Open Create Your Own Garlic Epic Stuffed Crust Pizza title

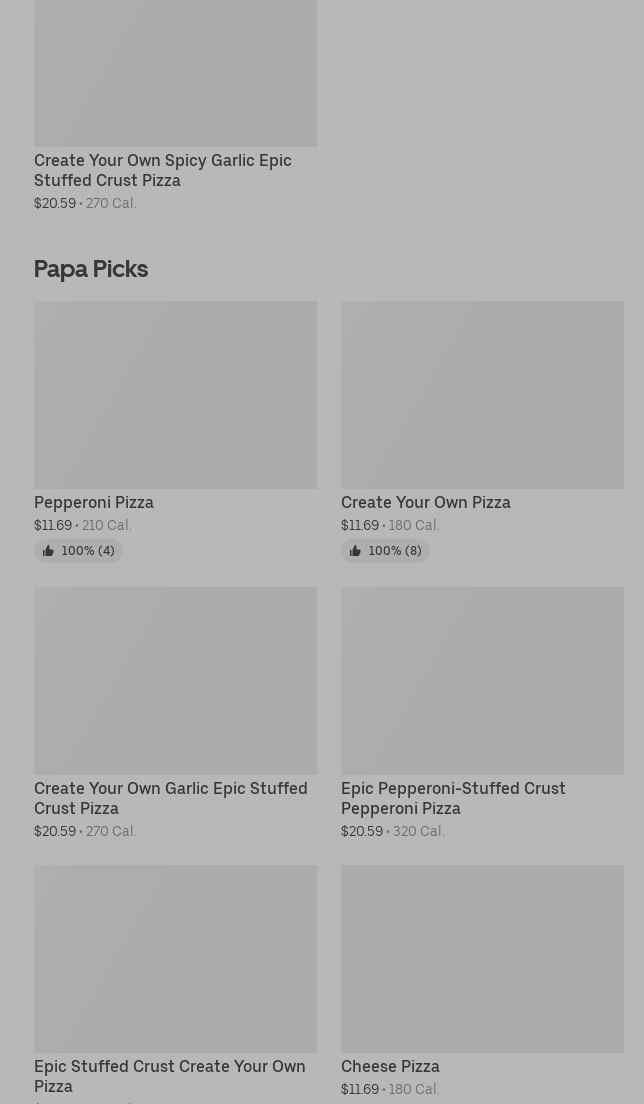click(170, 798)
